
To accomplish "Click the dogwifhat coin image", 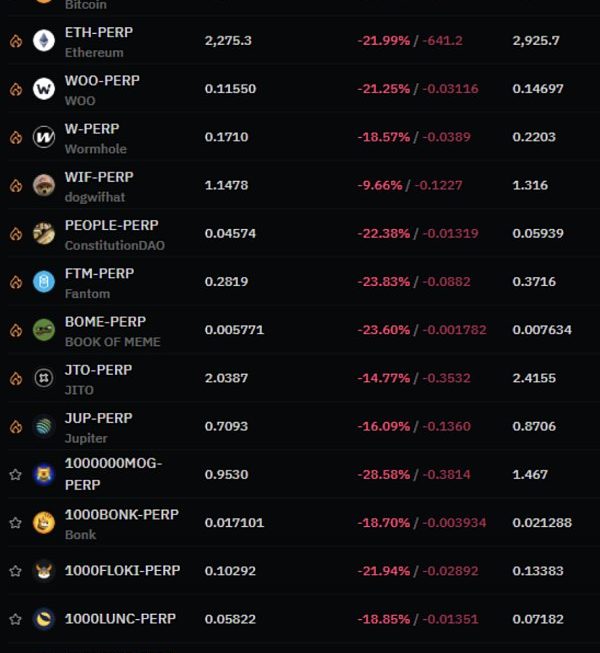I will pyautogui.click(x=44, y=185).
